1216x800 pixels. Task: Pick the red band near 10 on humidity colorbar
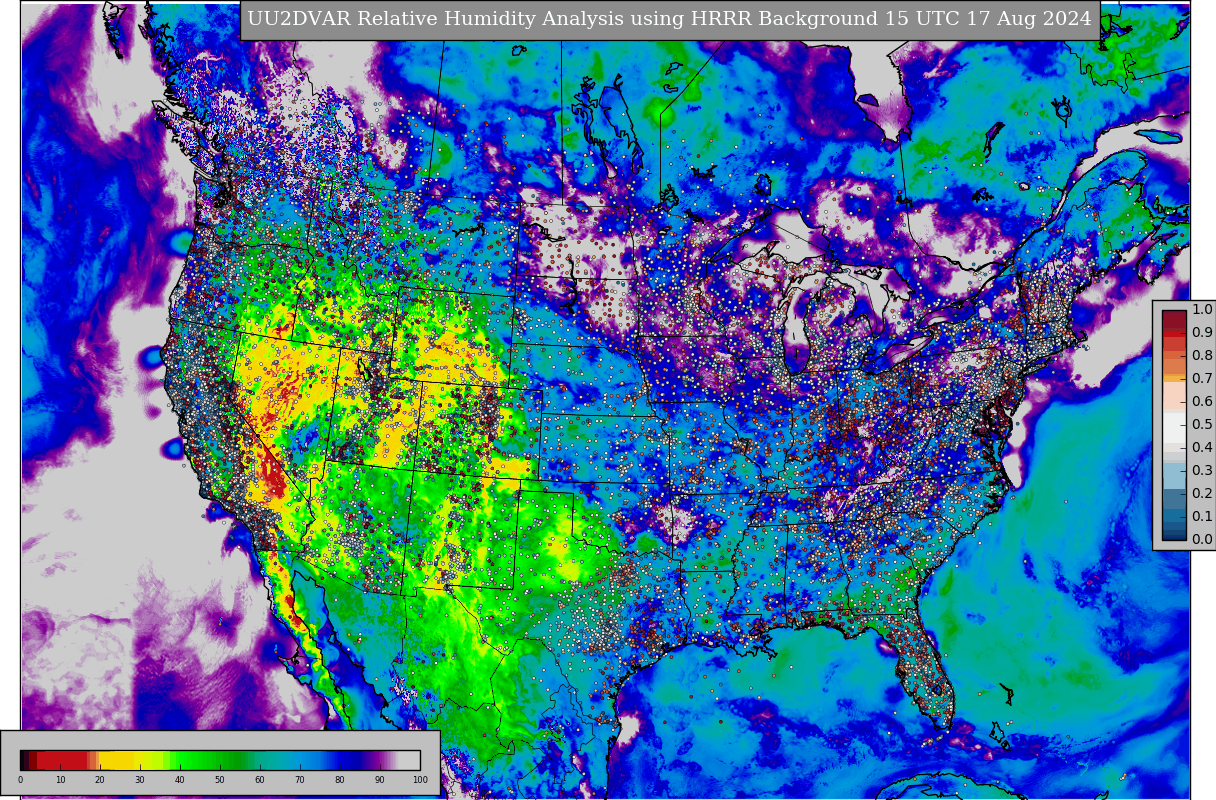pos(60,760)
